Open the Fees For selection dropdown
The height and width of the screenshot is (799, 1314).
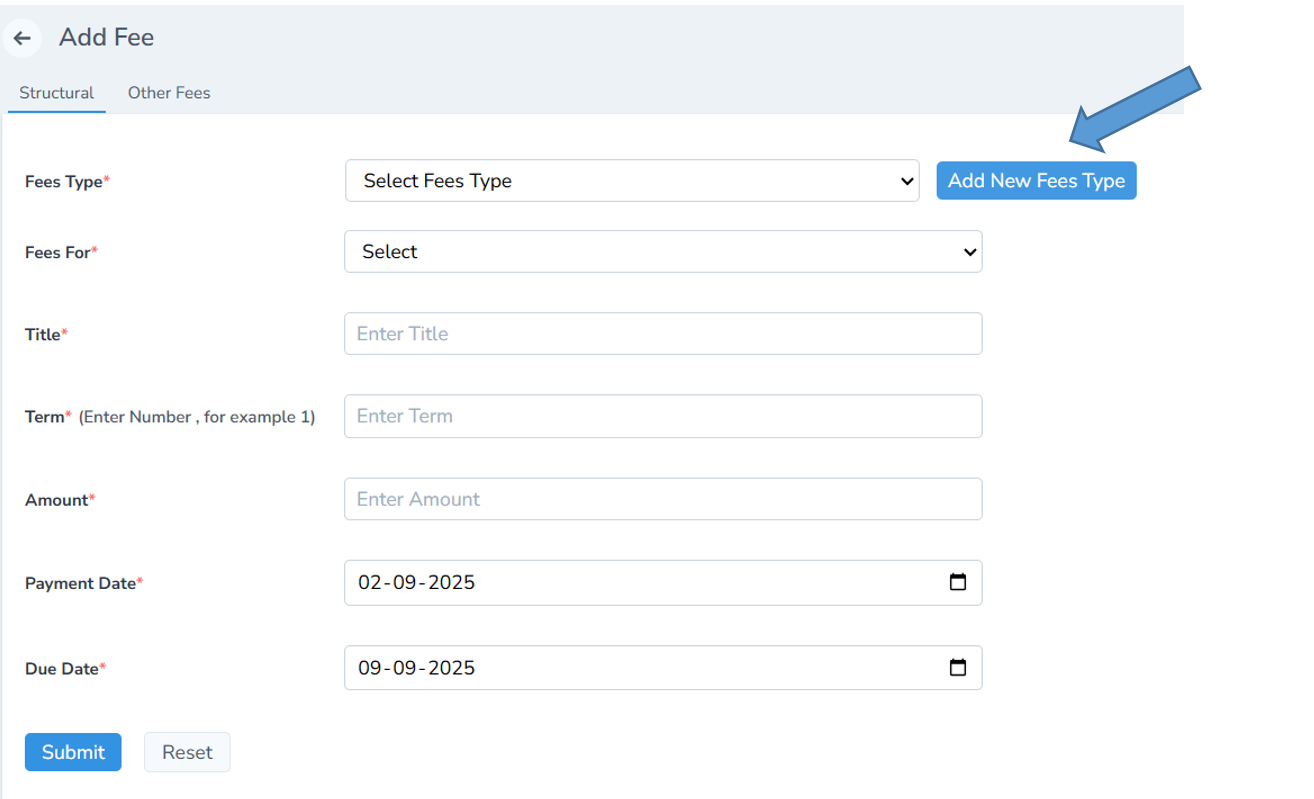click(x=663, y=251)
